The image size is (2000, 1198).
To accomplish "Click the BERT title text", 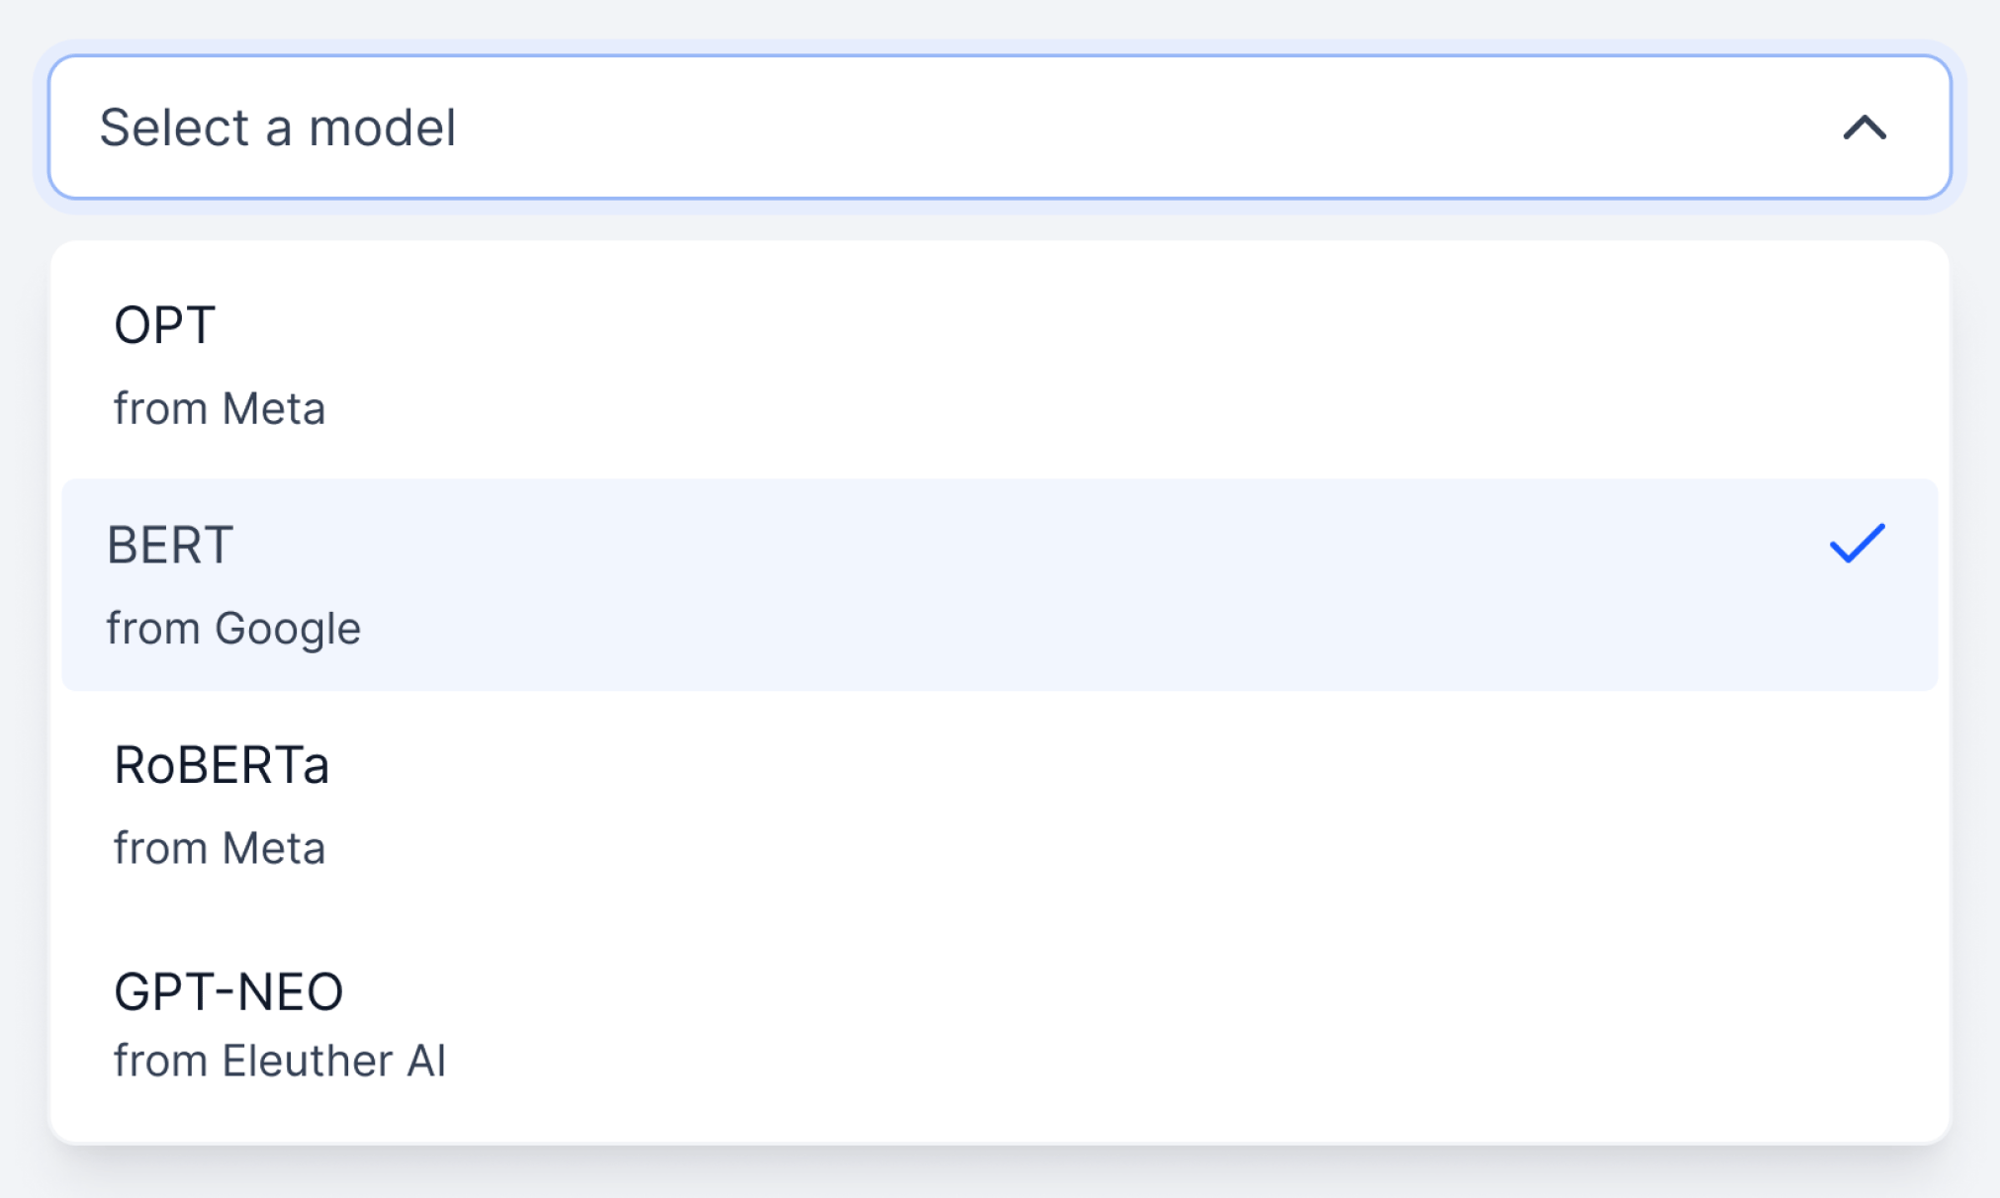I will (x=170, y=546).
